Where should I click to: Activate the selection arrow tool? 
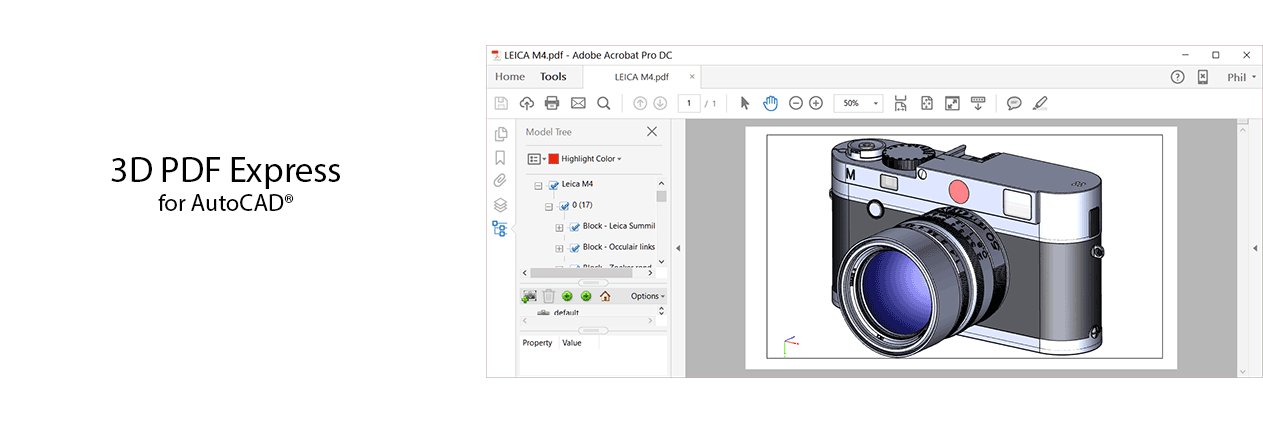tap(745, 103)
